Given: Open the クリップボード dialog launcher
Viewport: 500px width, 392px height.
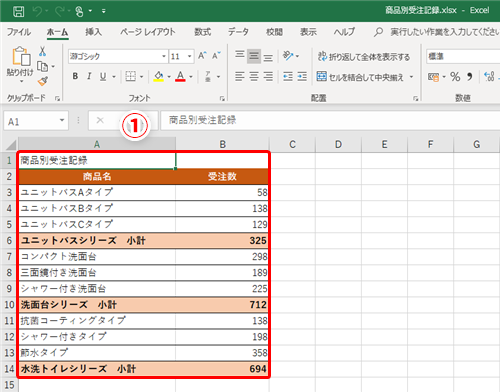Looking at the screenshot, I should [57, 98].
